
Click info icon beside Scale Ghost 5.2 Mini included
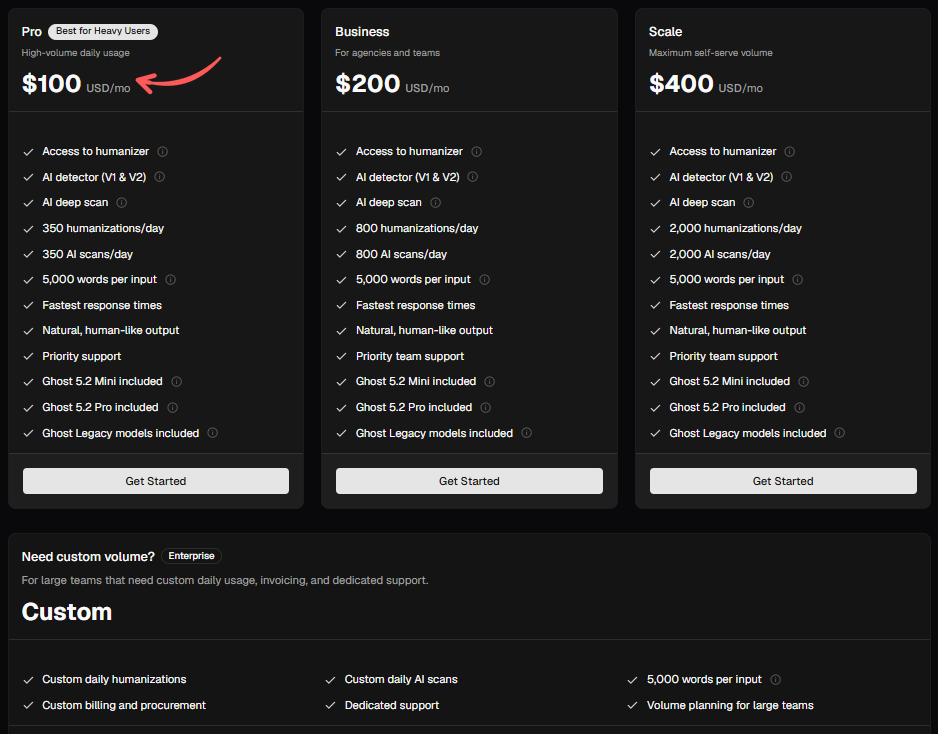coord(803,382)
